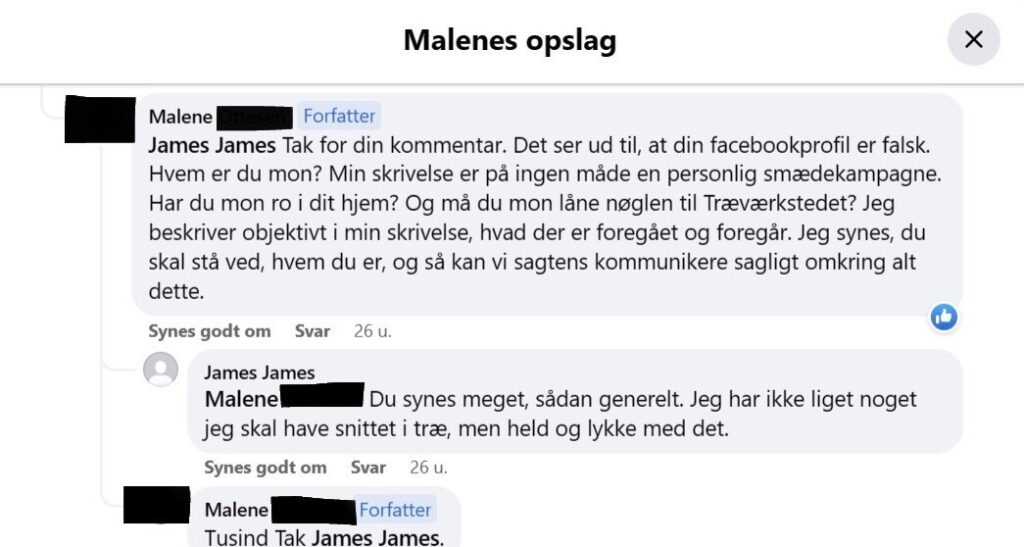Like James James's reply via Synes godt om

click(264, 468)
